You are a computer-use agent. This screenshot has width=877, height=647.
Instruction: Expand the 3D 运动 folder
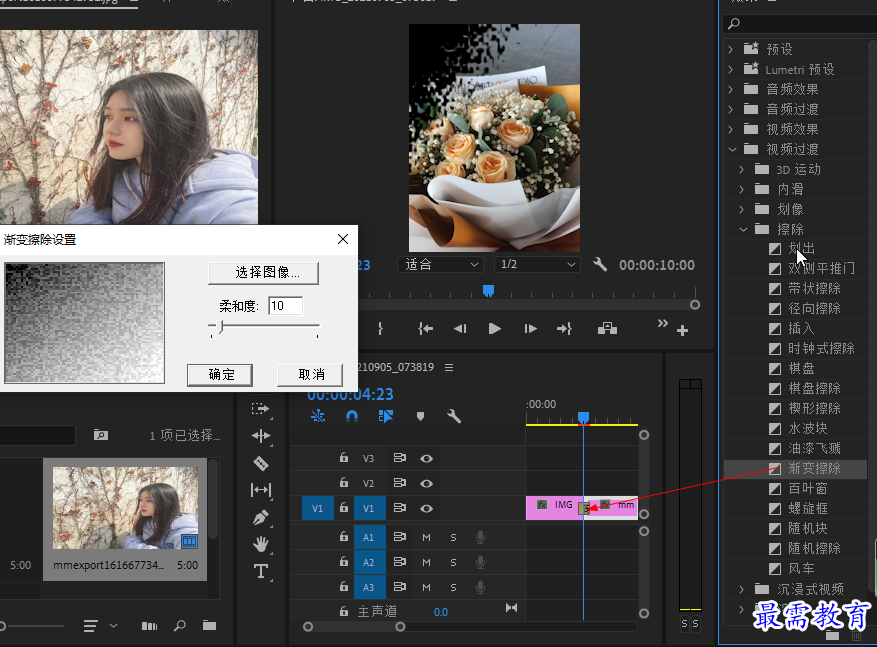[x=742, y=169]
